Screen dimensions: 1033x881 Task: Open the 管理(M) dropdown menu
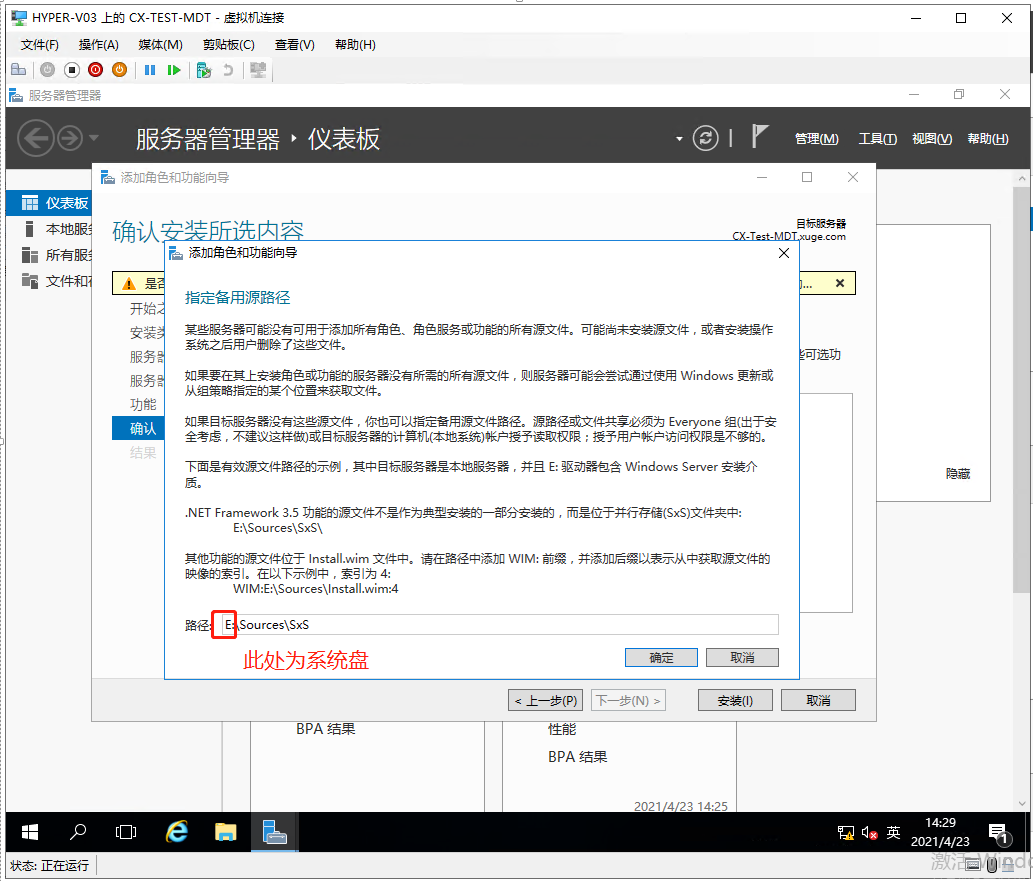point(816,138)
